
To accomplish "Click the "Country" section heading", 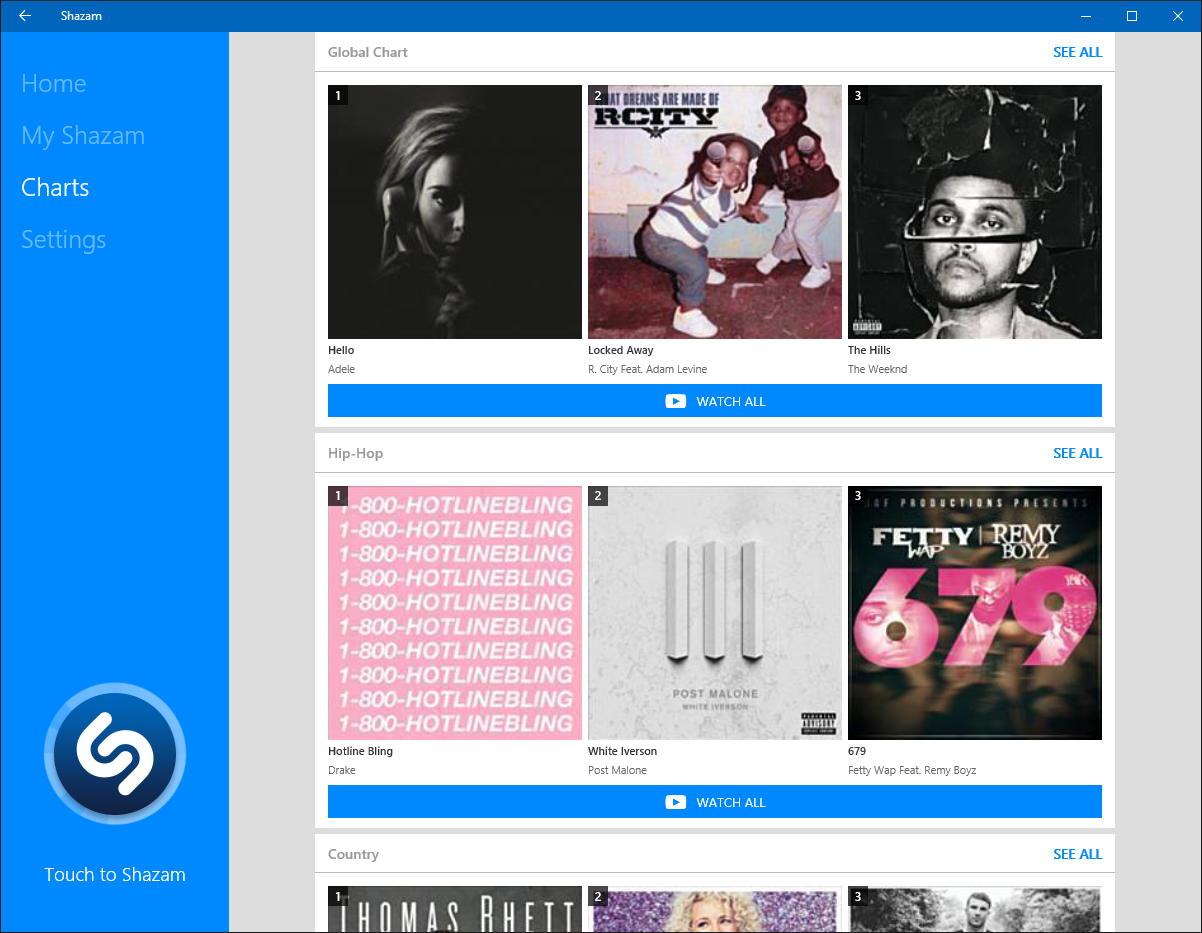I will click(x=353, y=854).
